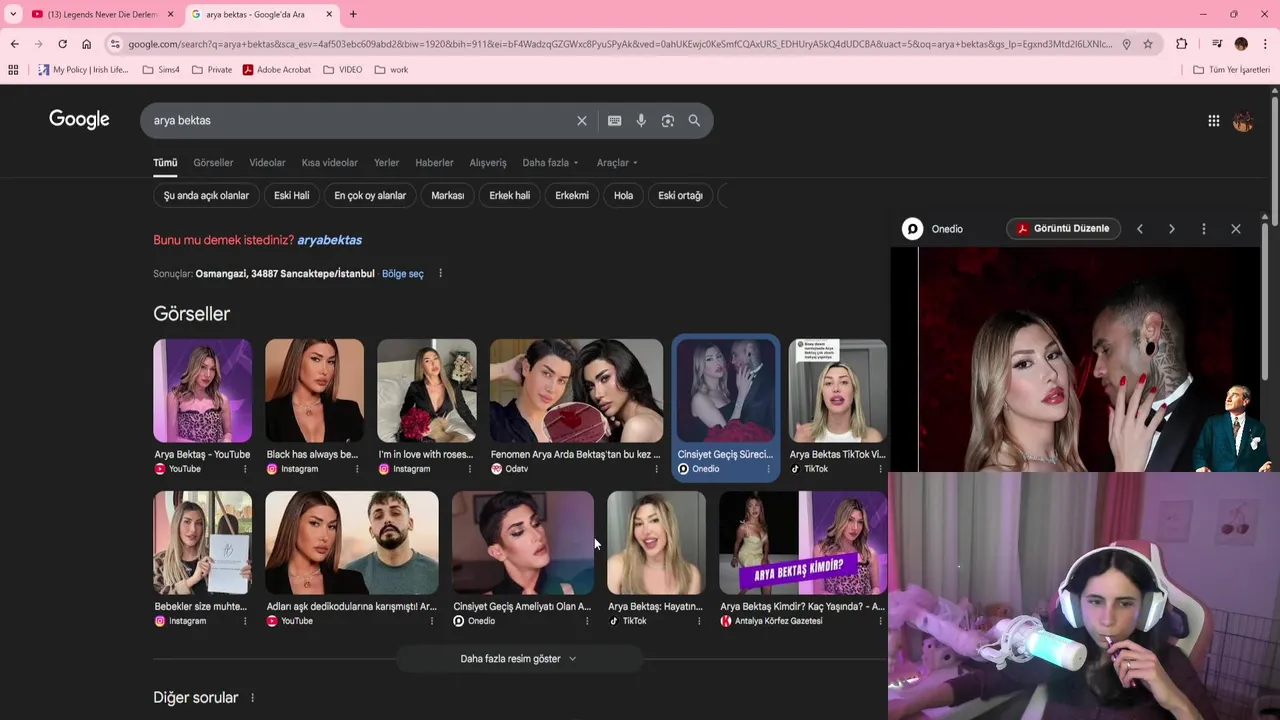Open site info icon in address bar
This screenshot has width=1280, height=720.
tap(115, 44)
